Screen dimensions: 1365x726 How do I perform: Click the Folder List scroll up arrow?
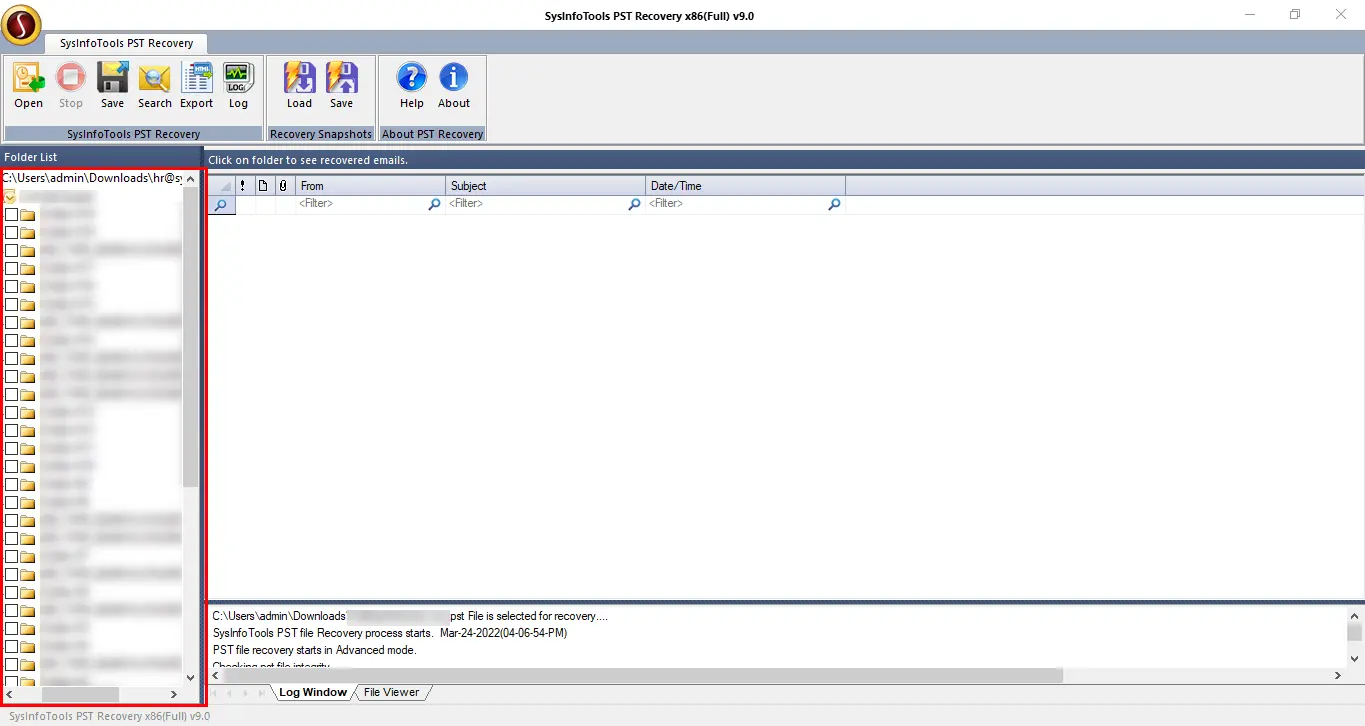190,178
